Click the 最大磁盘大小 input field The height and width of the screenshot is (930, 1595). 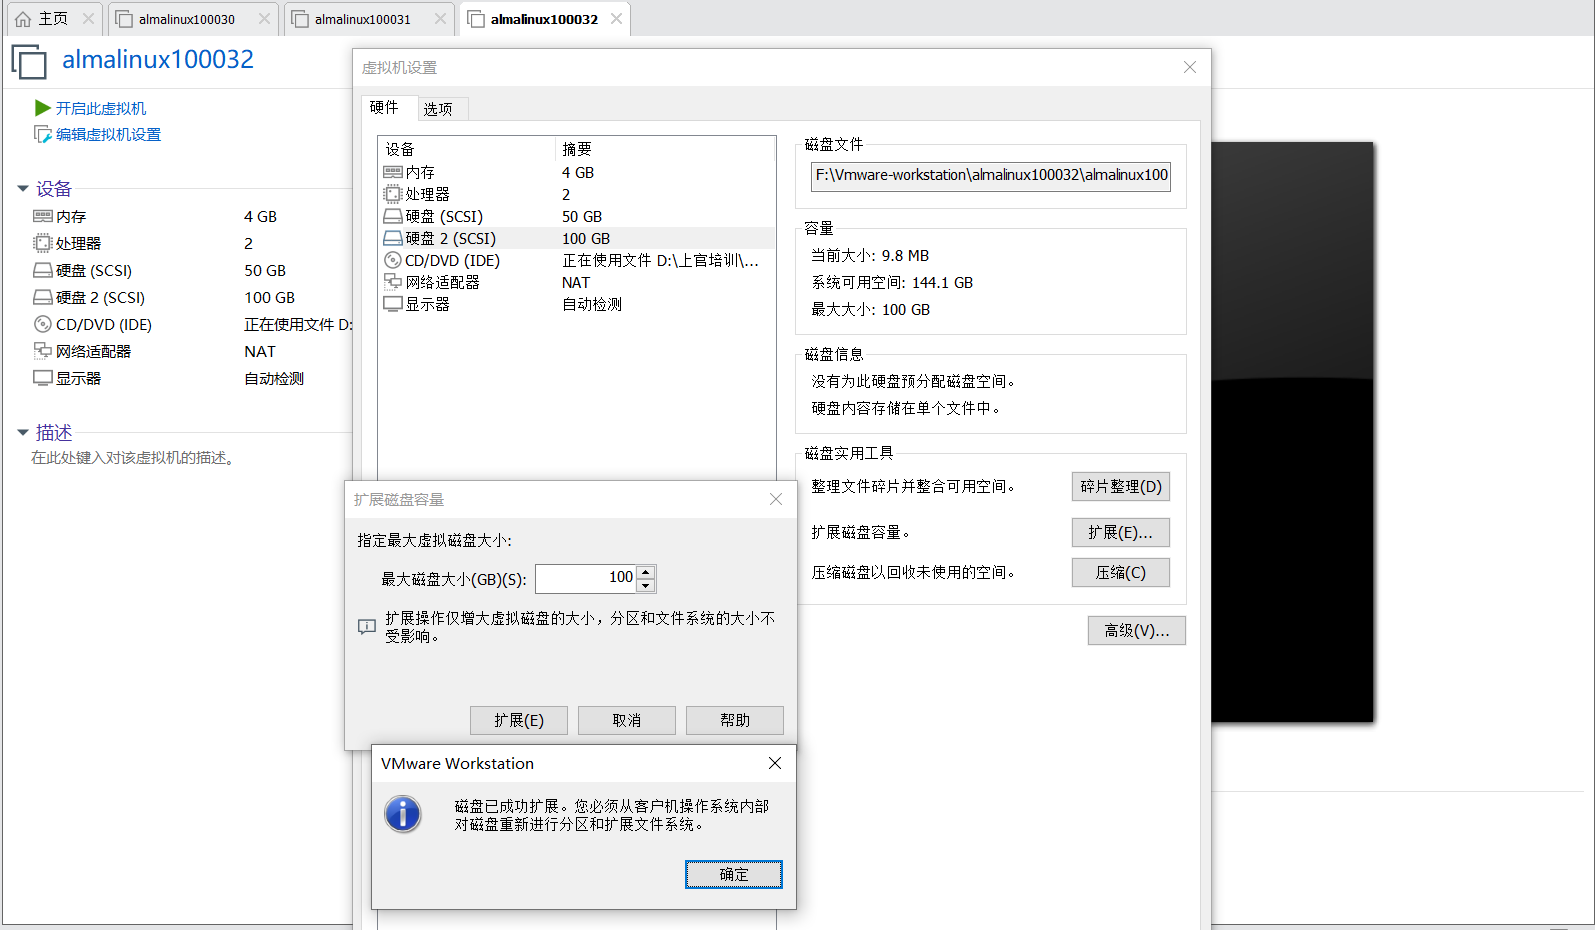pos(587,578)
